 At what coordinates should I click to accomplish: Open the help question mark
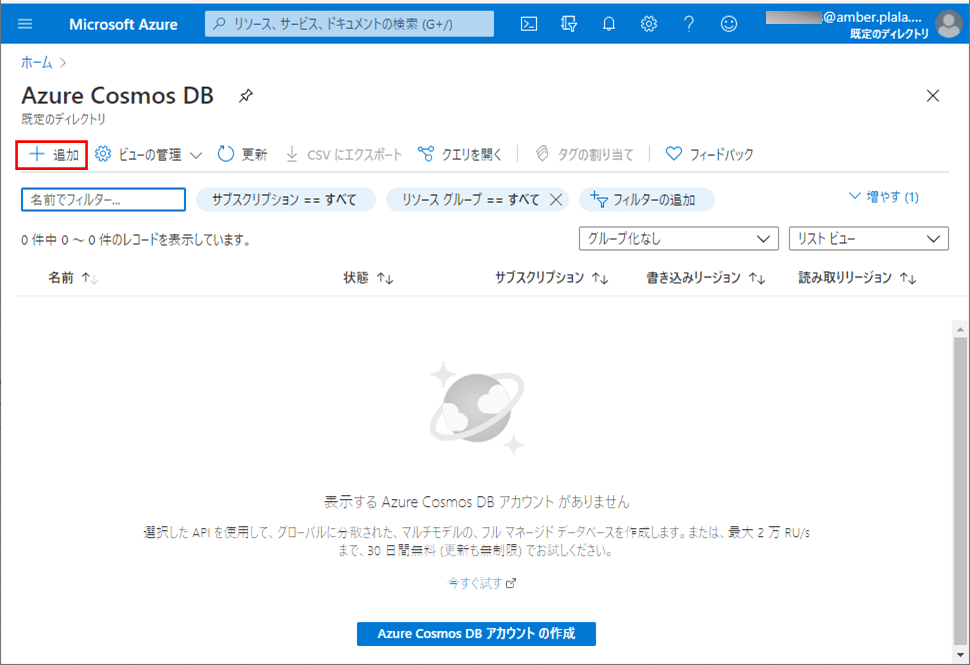689,24
